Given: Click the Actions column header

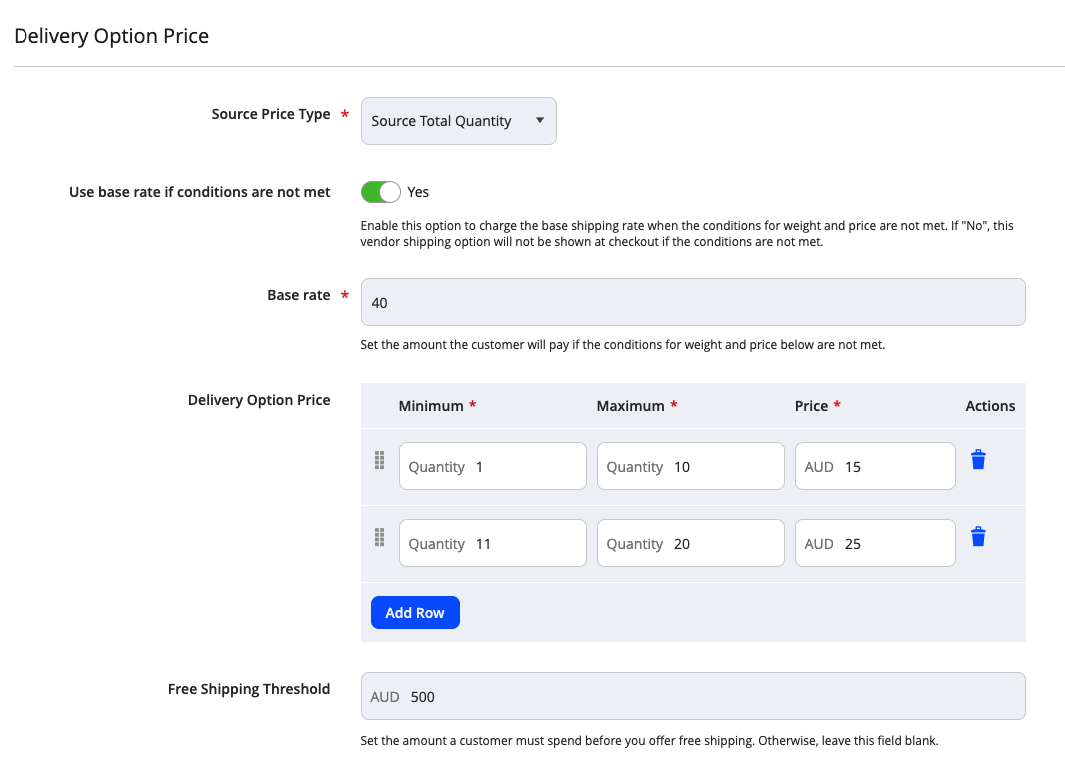Looking at the screenshot, I should (990, 406).
